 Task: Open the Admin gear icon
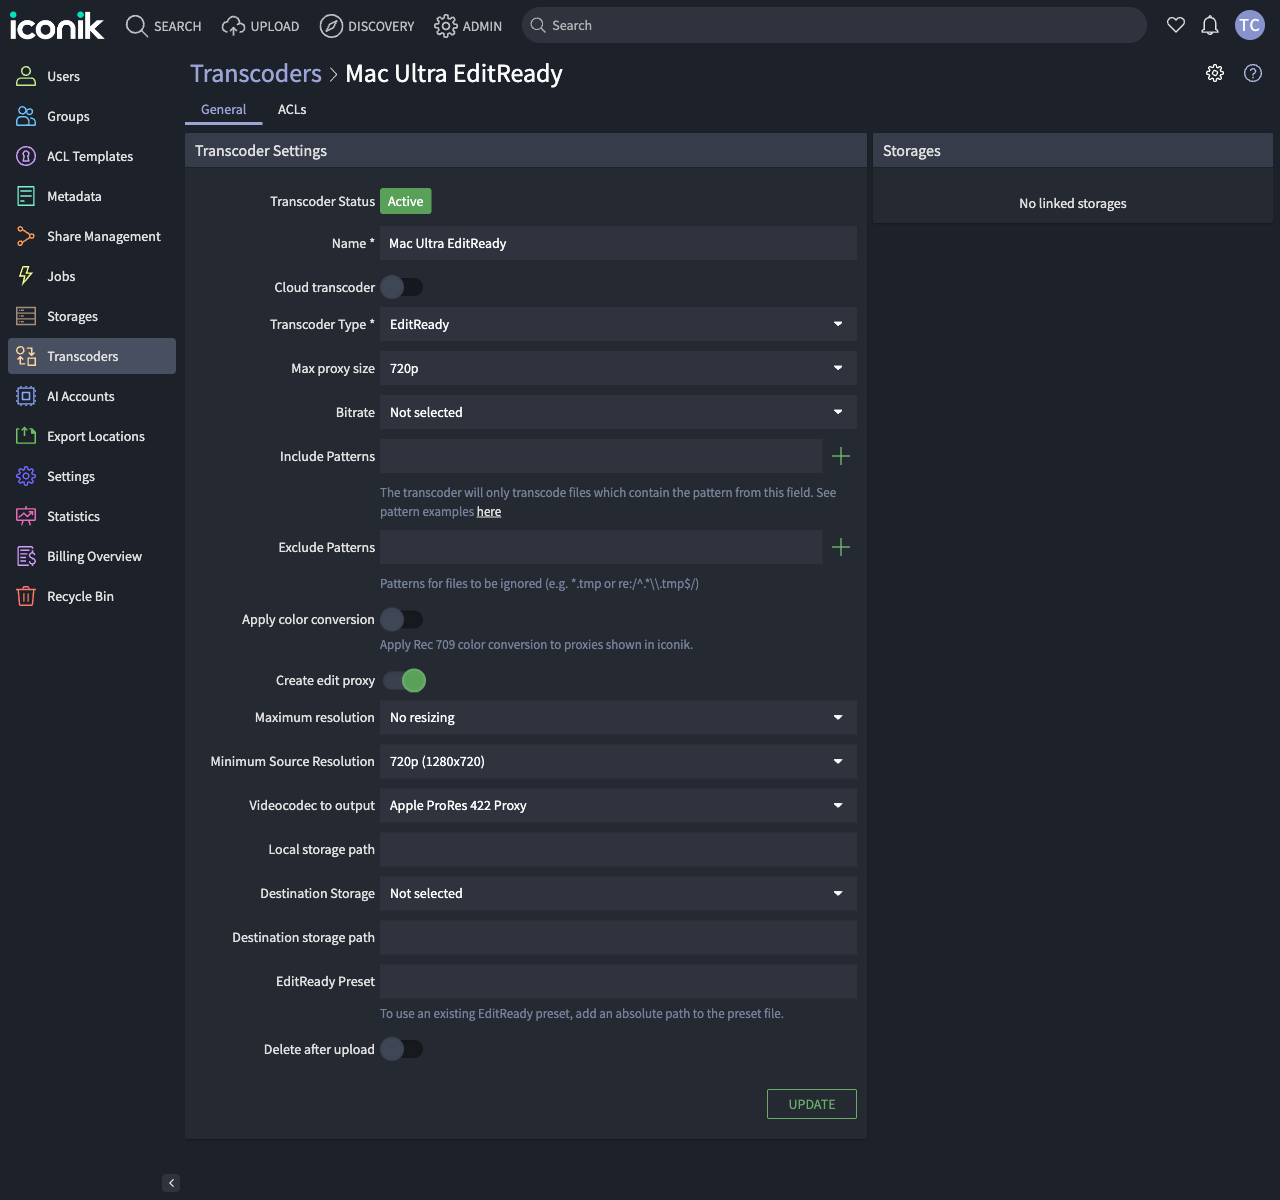pyautogui.click(x=446, y=26)
